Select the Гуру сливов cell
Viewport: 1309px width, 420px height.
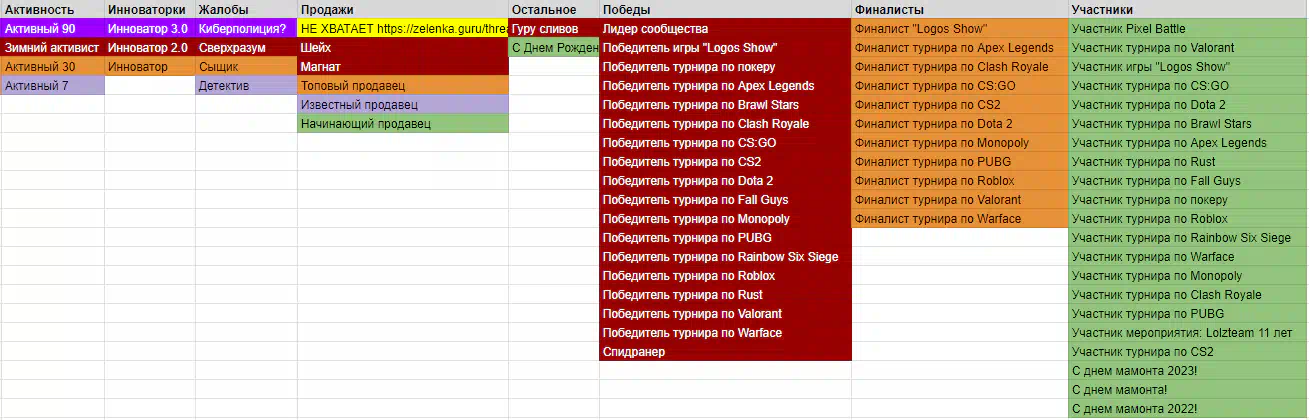[554, 29]
